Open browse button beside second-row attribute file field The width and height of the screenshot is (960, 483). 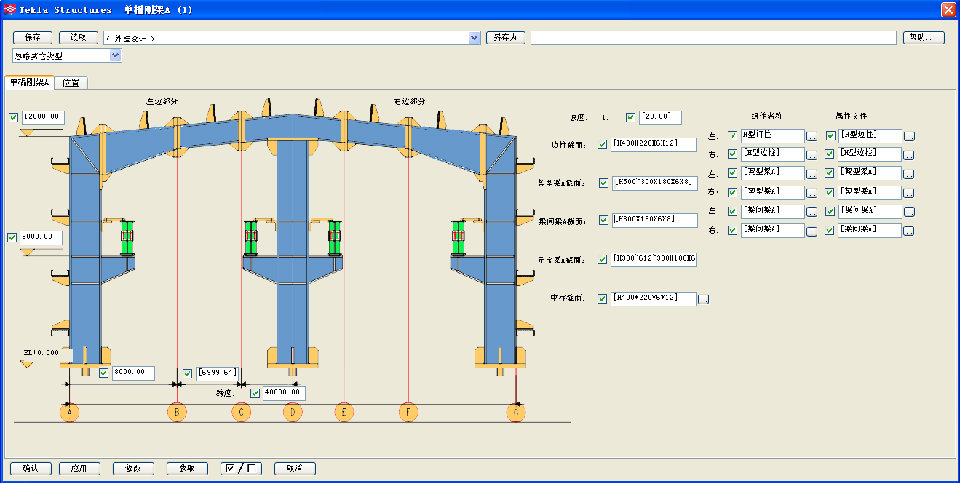coord(909,155)
